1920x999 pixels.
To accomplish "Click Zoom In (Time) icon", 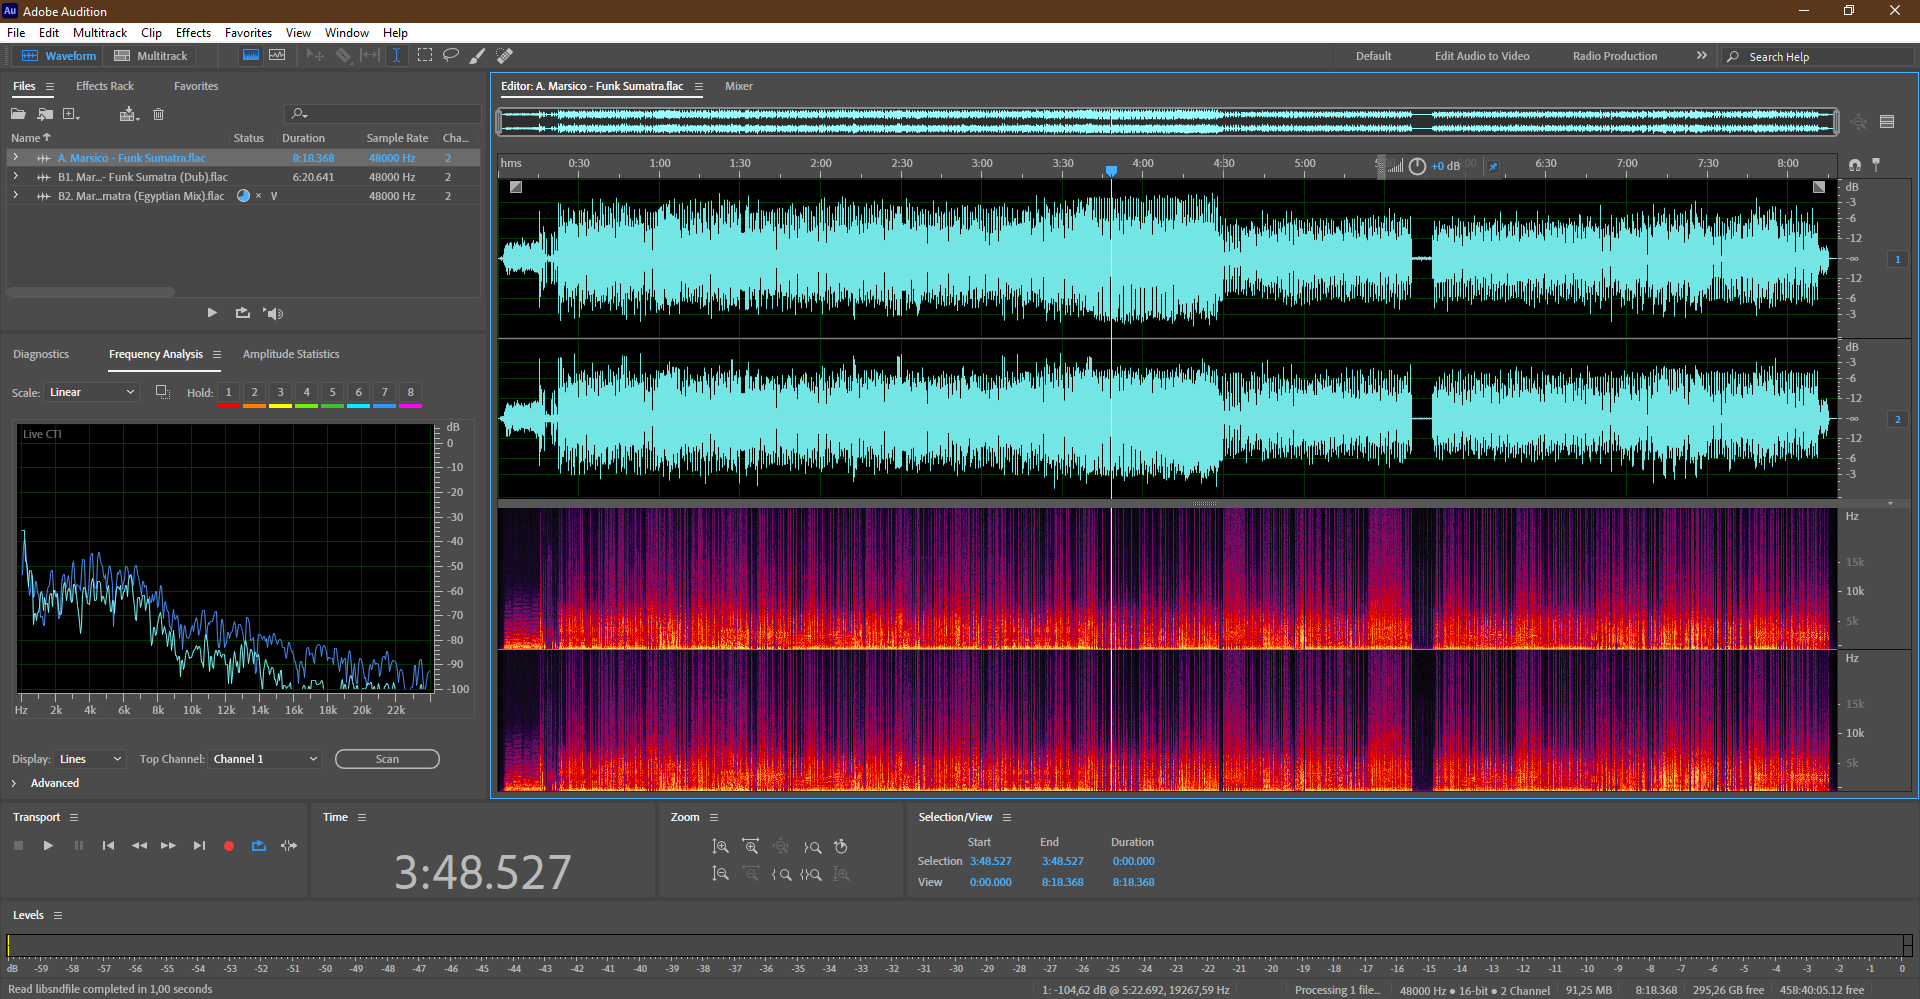I will pos(750,847).
